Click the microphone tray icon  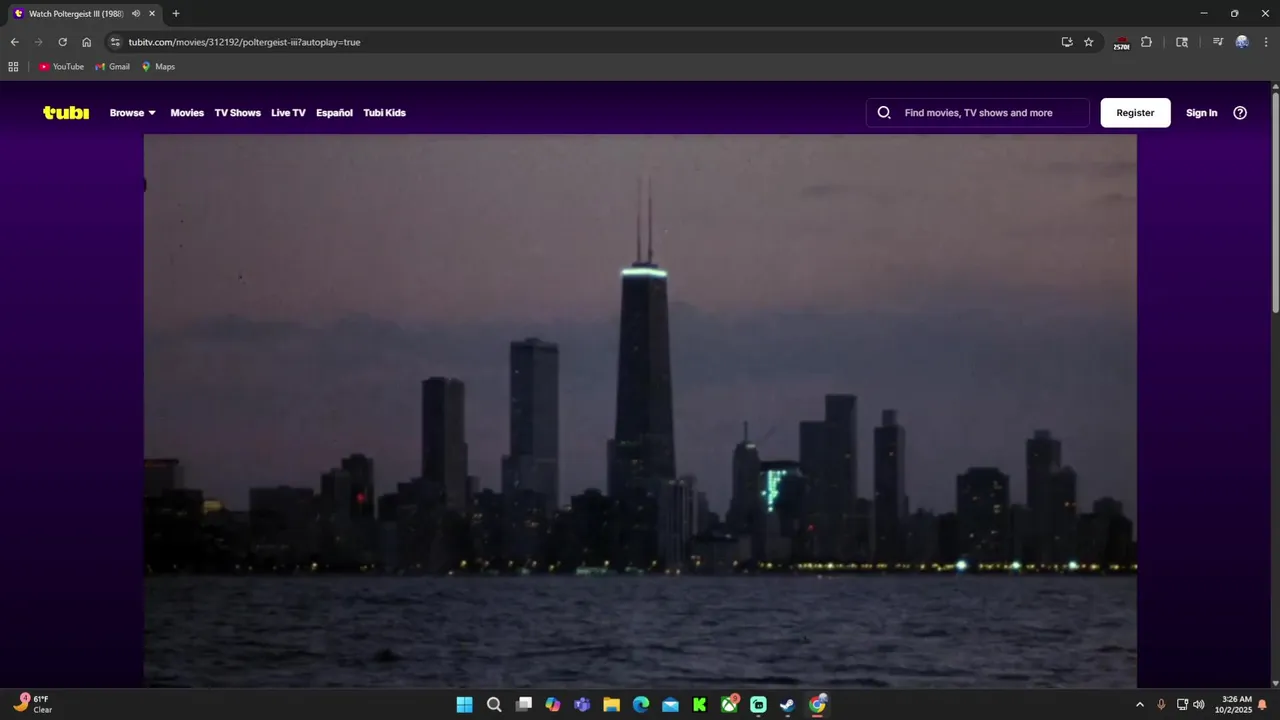click(1161, 704)
